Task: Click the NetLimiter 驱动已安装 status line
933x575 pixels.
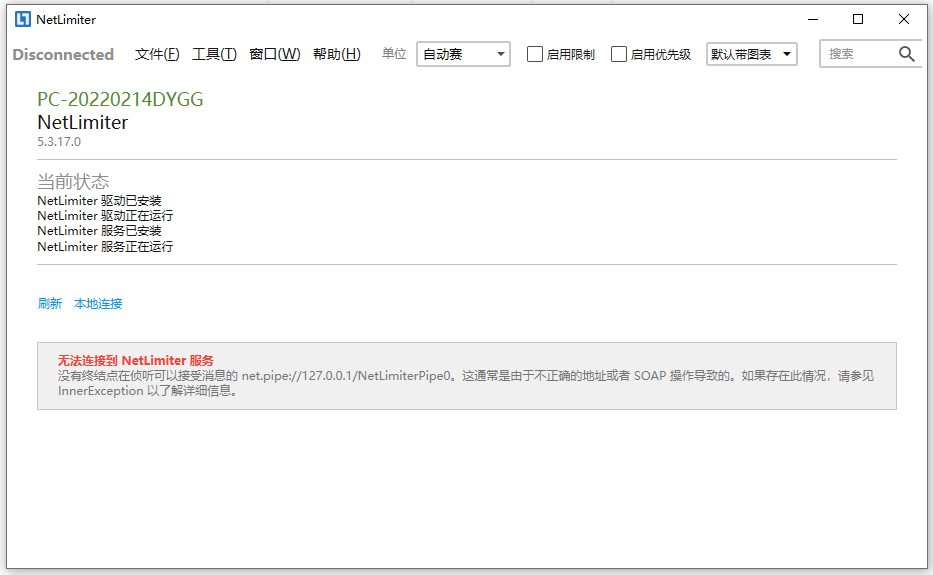Action: pyautogui.click(x=99, y=201)
